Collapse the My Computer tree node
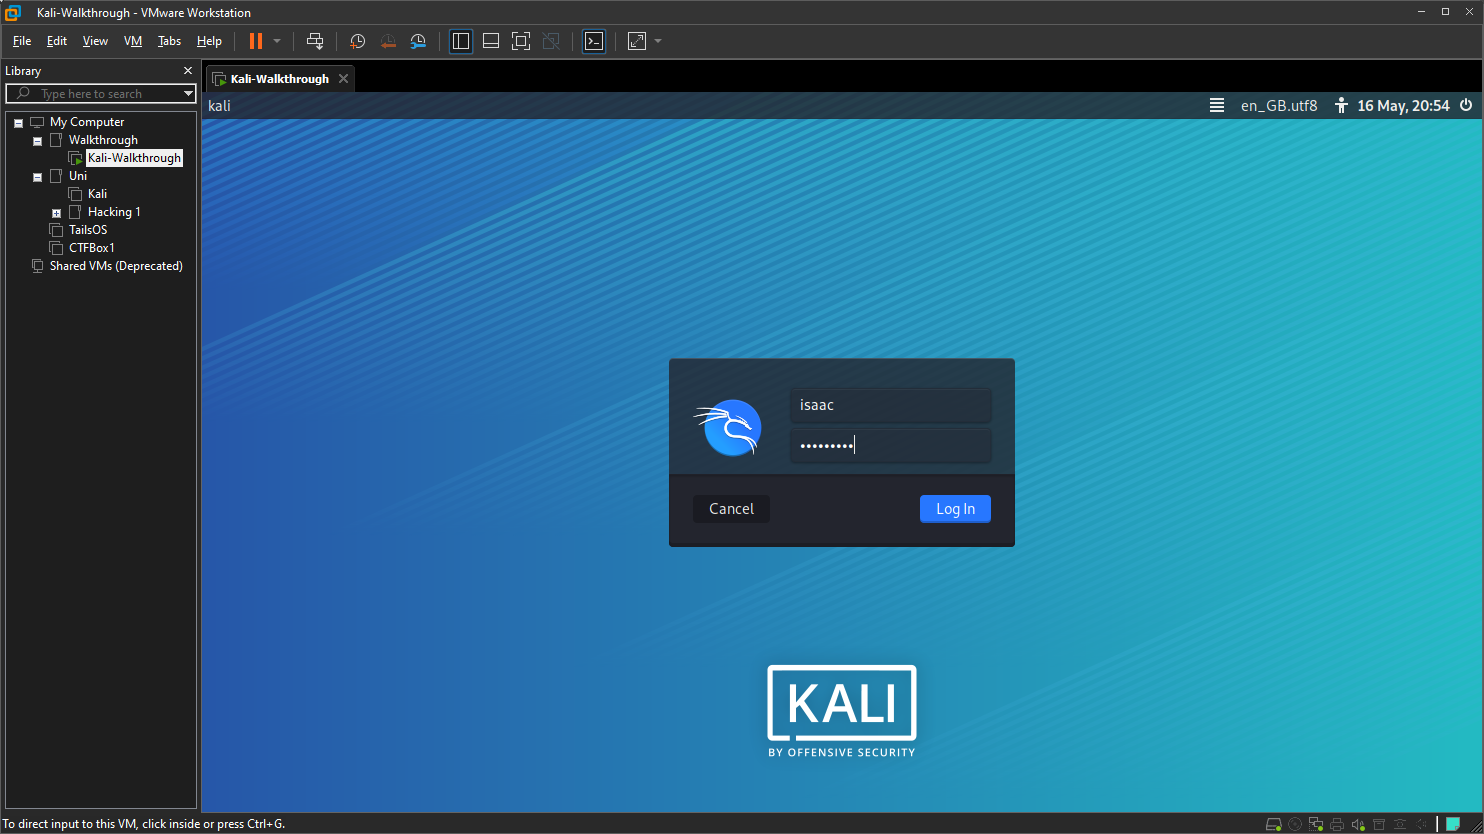The image size is (1484, 834). click(x=18, y=123)
